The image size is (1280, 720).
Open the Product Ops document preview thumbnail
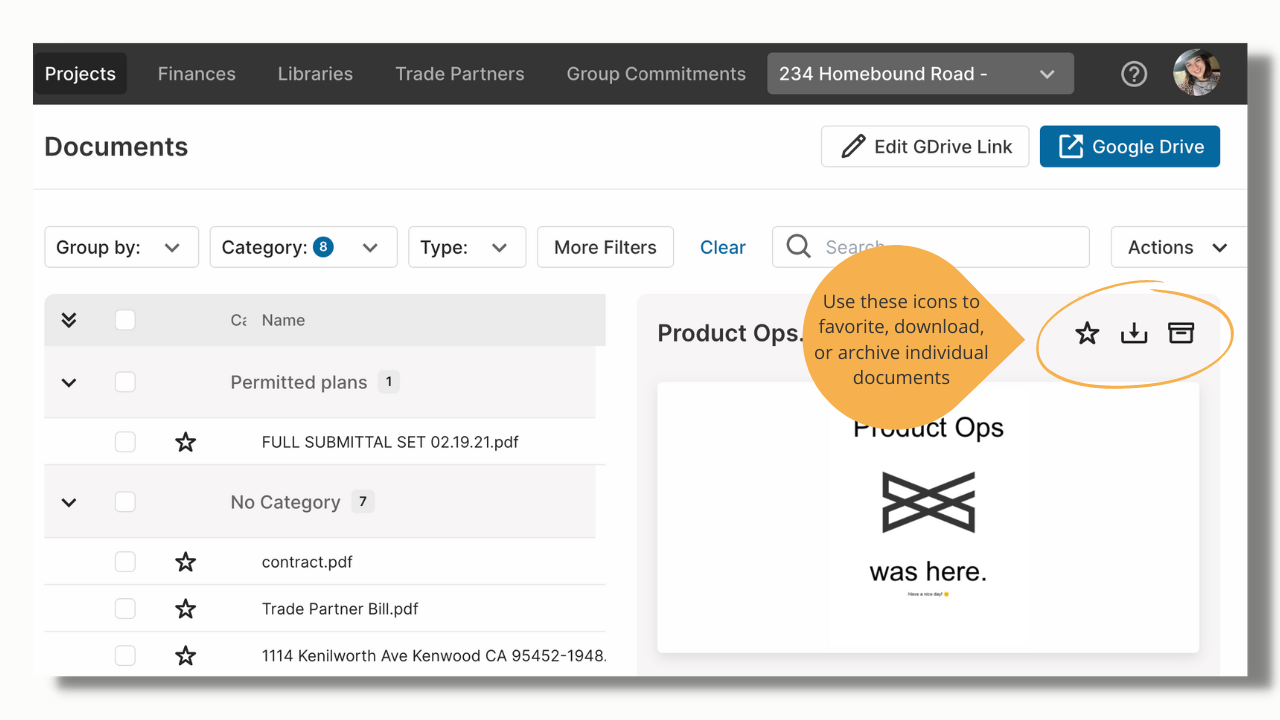pos(928,517)
